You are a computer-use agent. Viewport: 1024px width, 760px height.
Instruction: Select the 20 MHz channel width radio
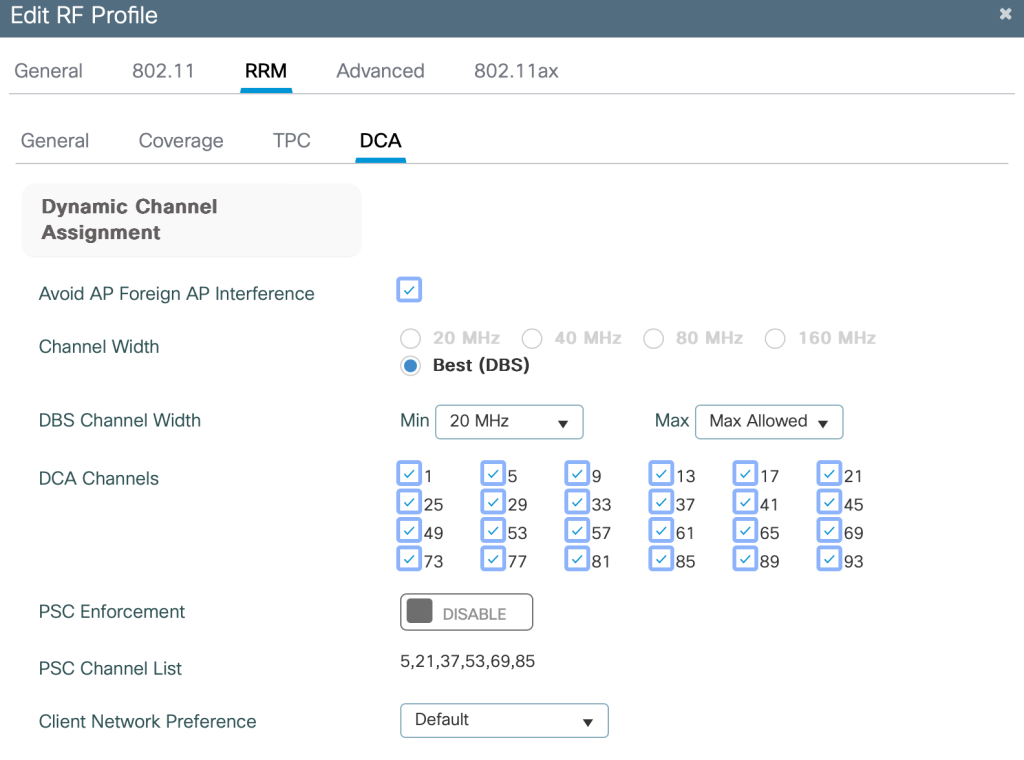[410, 339]
